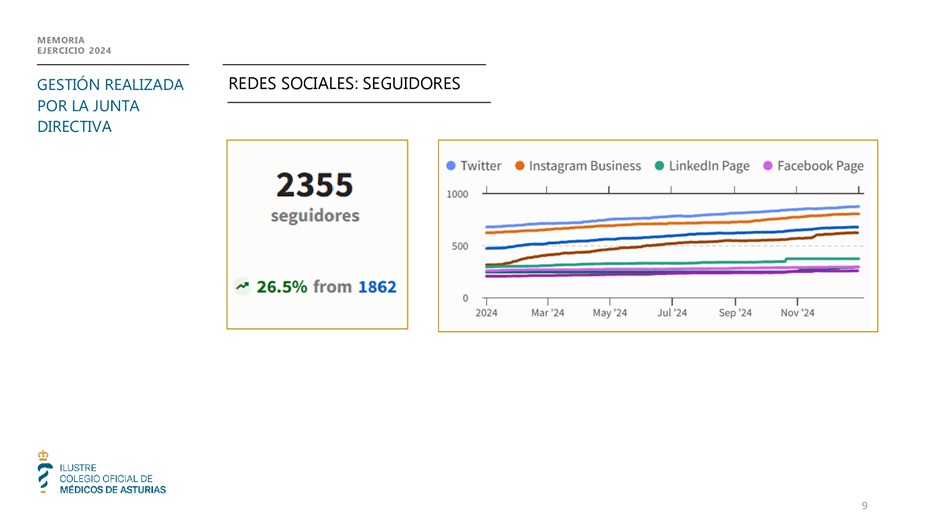This screenshot has width=942, height=530.
Task: Click the Nov '24 axis marker
Action: pos(797,313)
